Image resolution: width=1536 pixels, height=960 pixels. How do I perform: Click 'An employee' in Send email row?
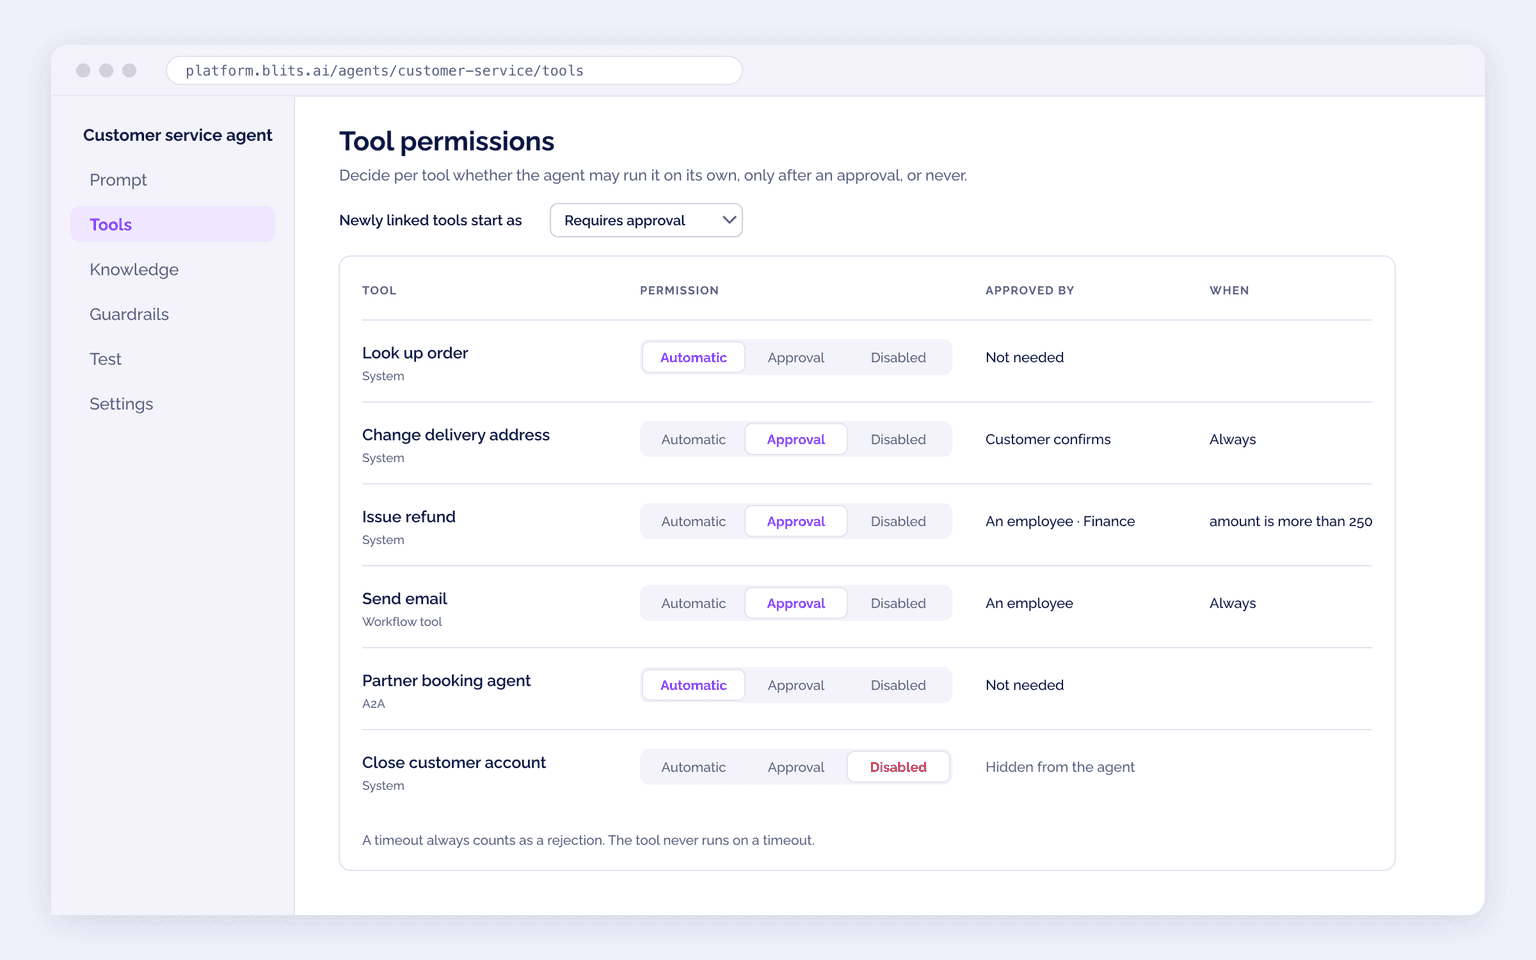(1029, 603)
